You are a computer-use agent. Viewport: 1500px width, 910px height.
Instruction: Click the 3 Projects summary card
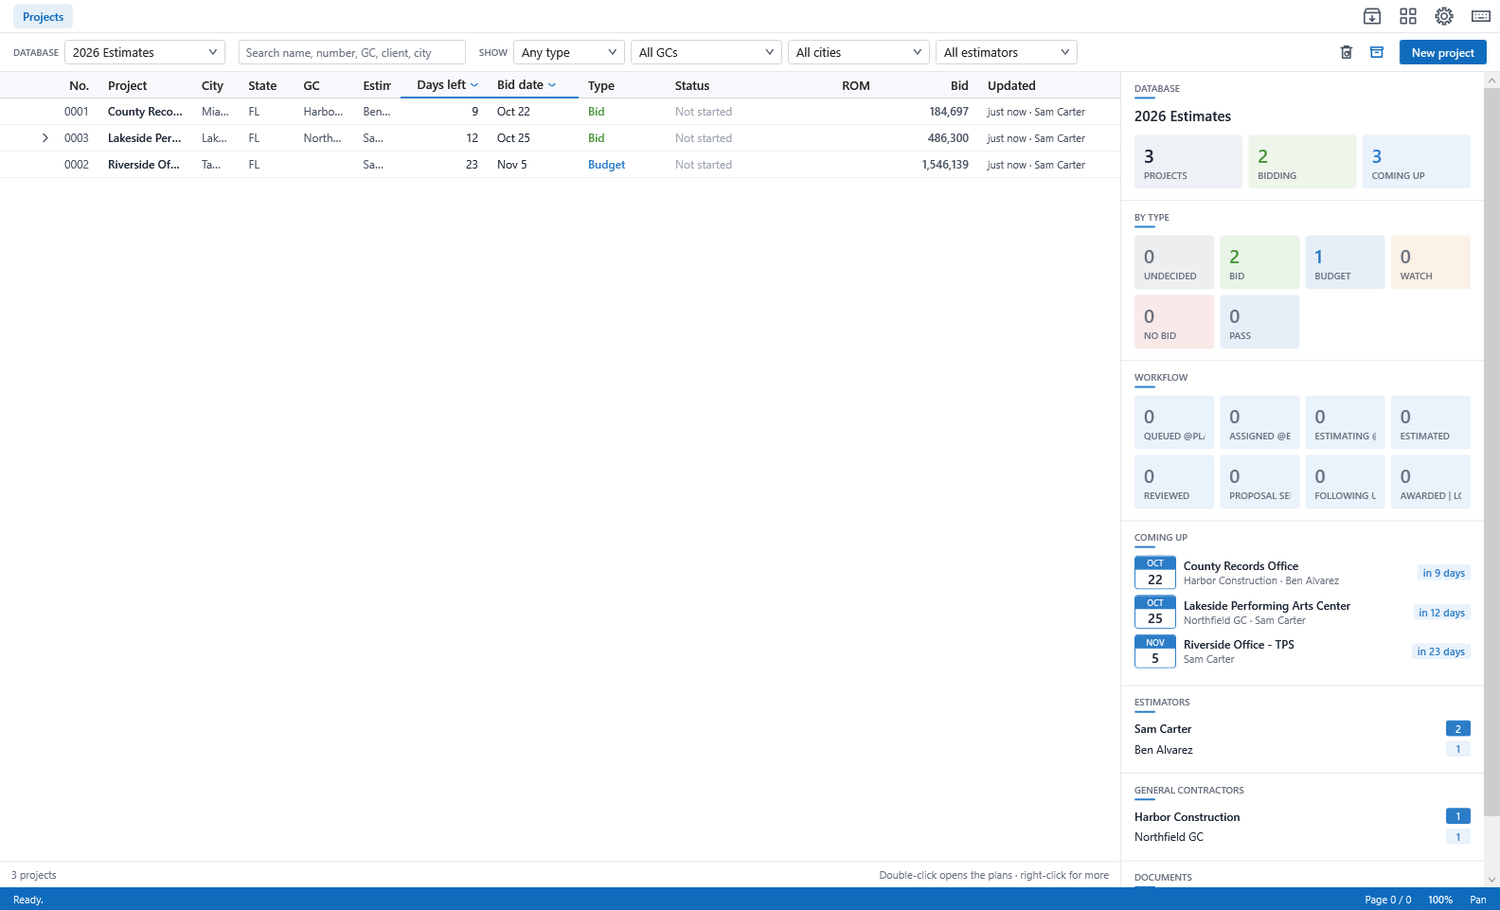pyautogui.click(x=1188, y=162)
